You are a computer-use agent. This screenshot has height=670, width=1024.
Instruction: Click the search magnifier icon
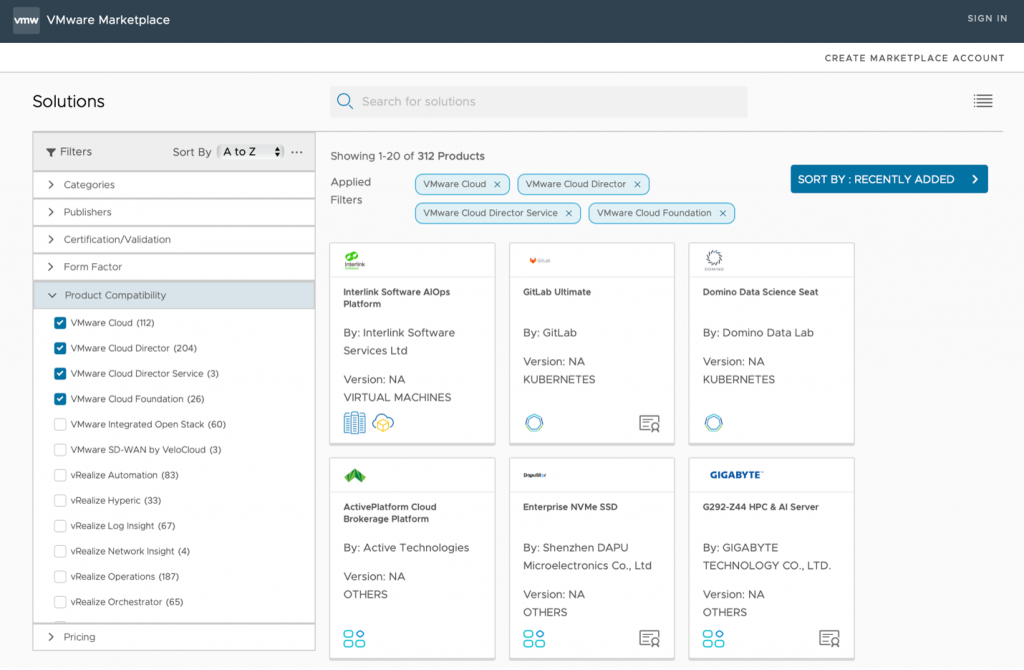click(345, 101)
